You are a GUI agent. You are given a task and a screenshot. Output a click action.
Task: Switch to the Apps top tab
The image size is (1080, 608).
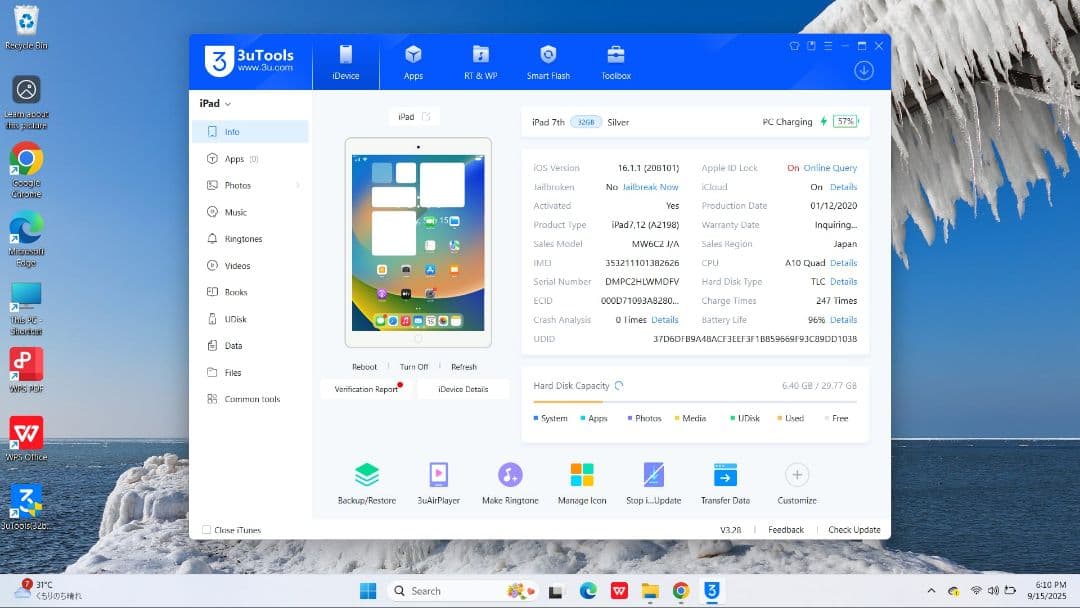coord(413,61)
